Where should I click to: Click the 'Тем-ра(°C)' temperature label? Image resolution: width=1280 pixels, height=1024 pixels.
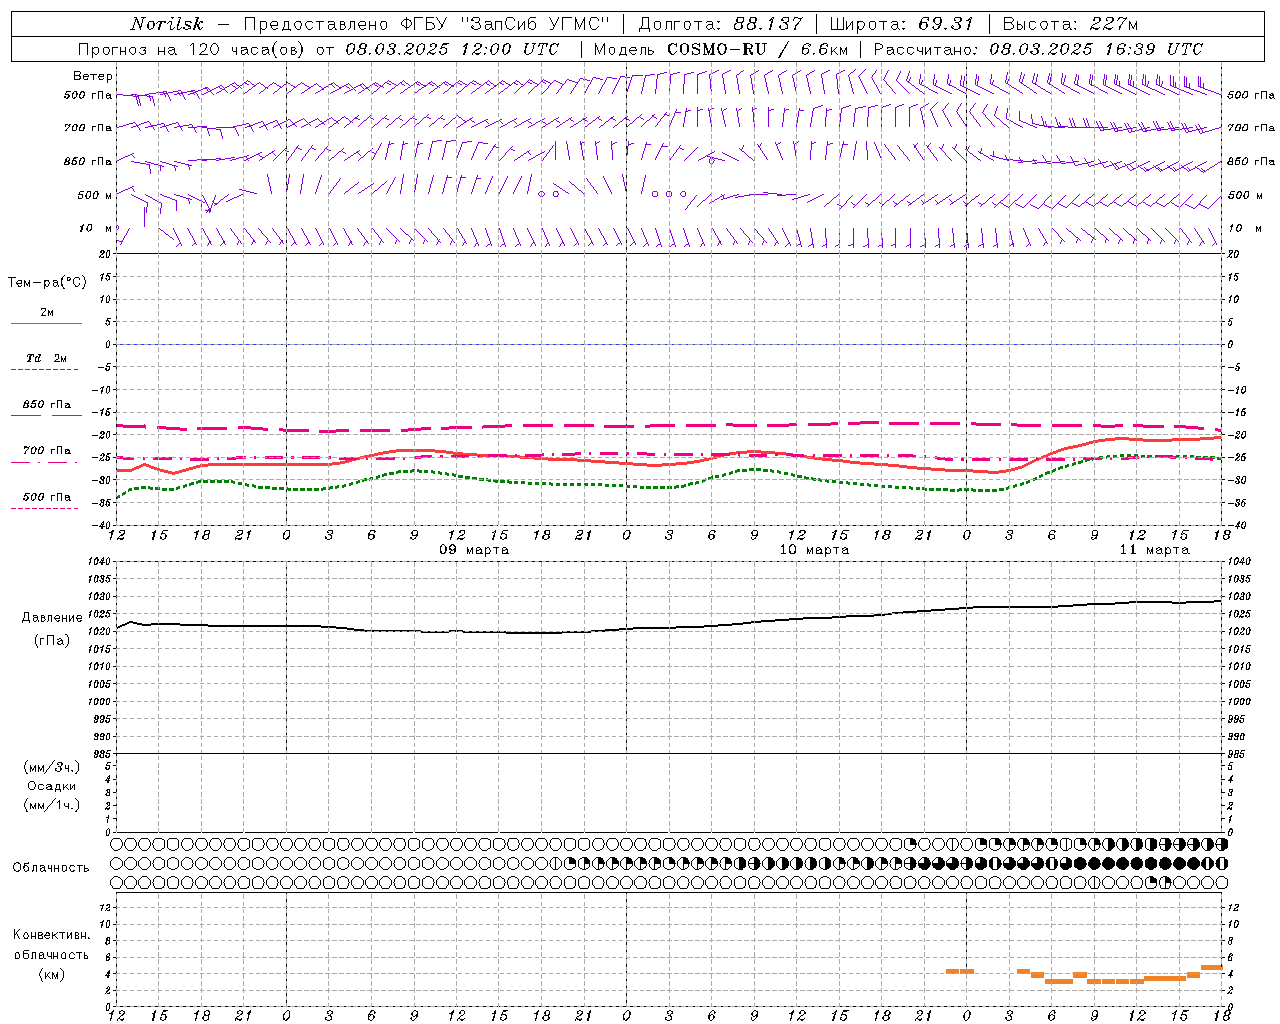(x=47, y=283)
